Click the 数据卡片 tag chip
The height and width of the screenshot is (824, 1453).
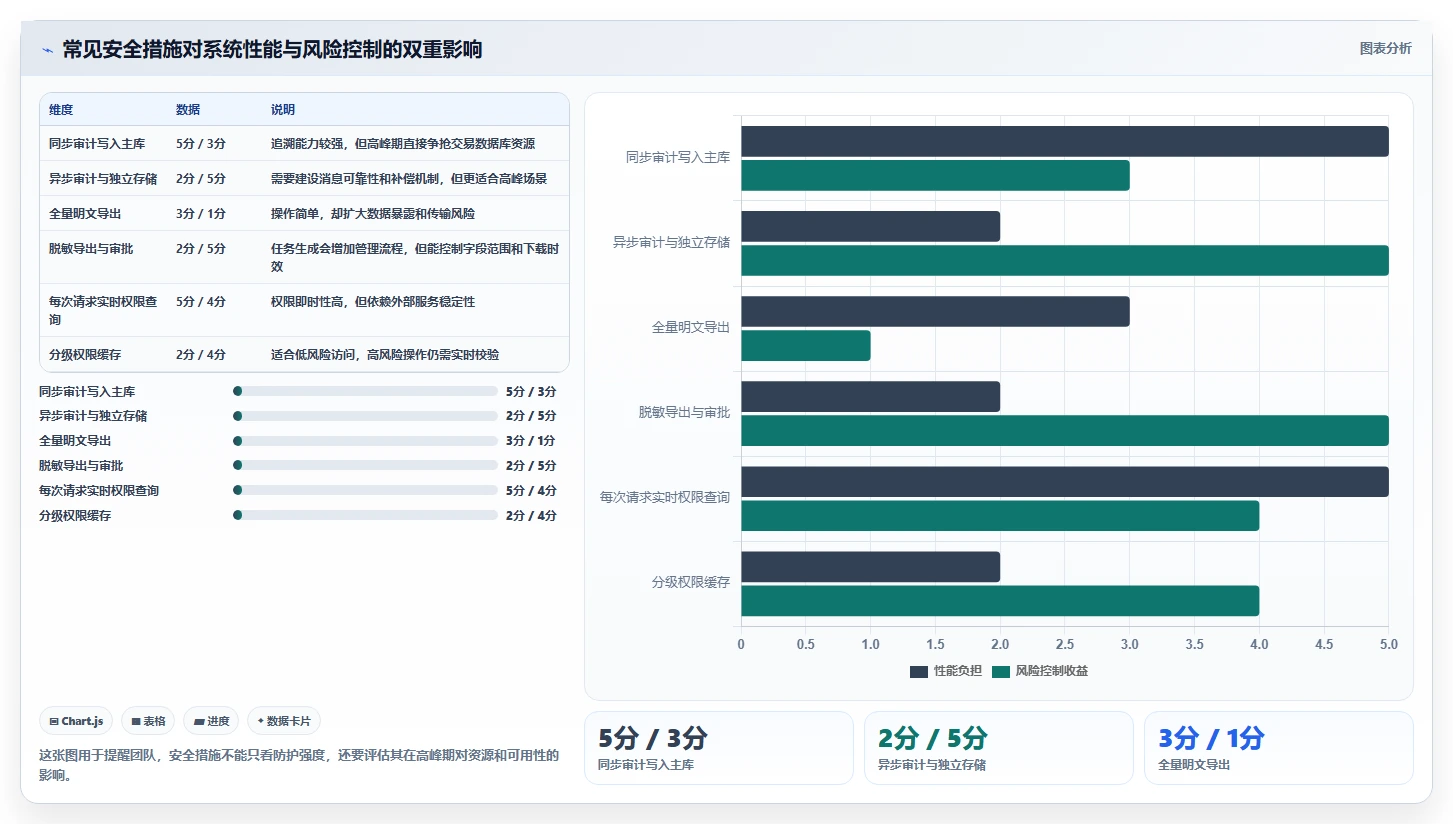coord(284,721)
